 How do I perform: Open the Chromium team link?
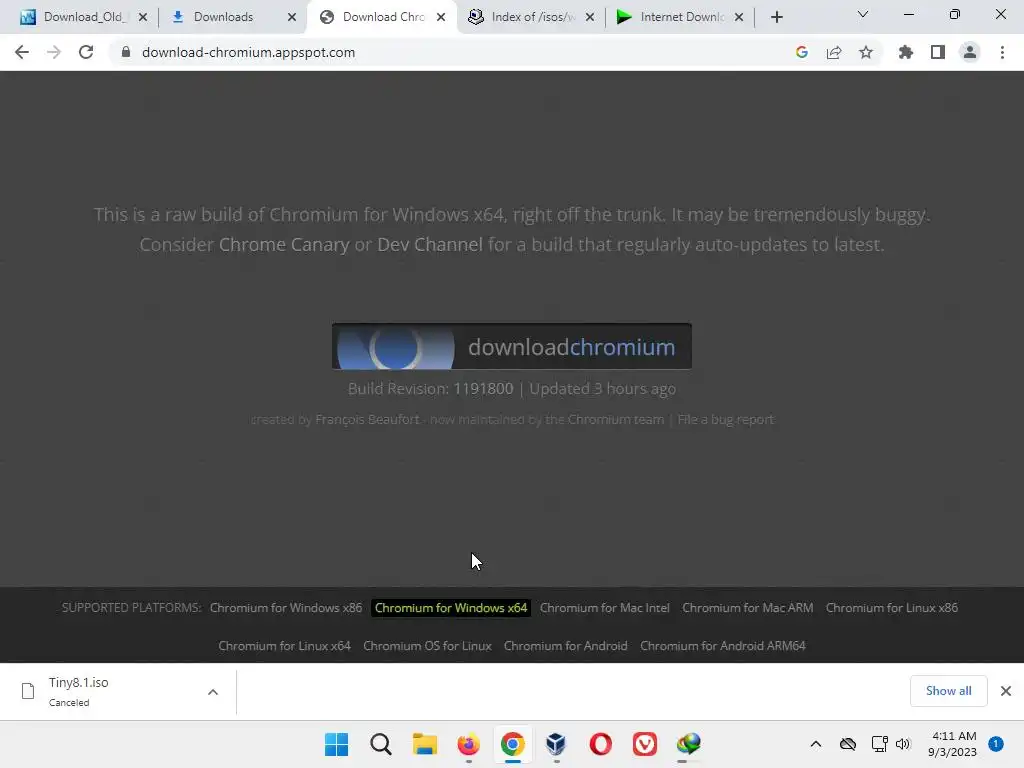pyautogui.click(x=615, y=419)
